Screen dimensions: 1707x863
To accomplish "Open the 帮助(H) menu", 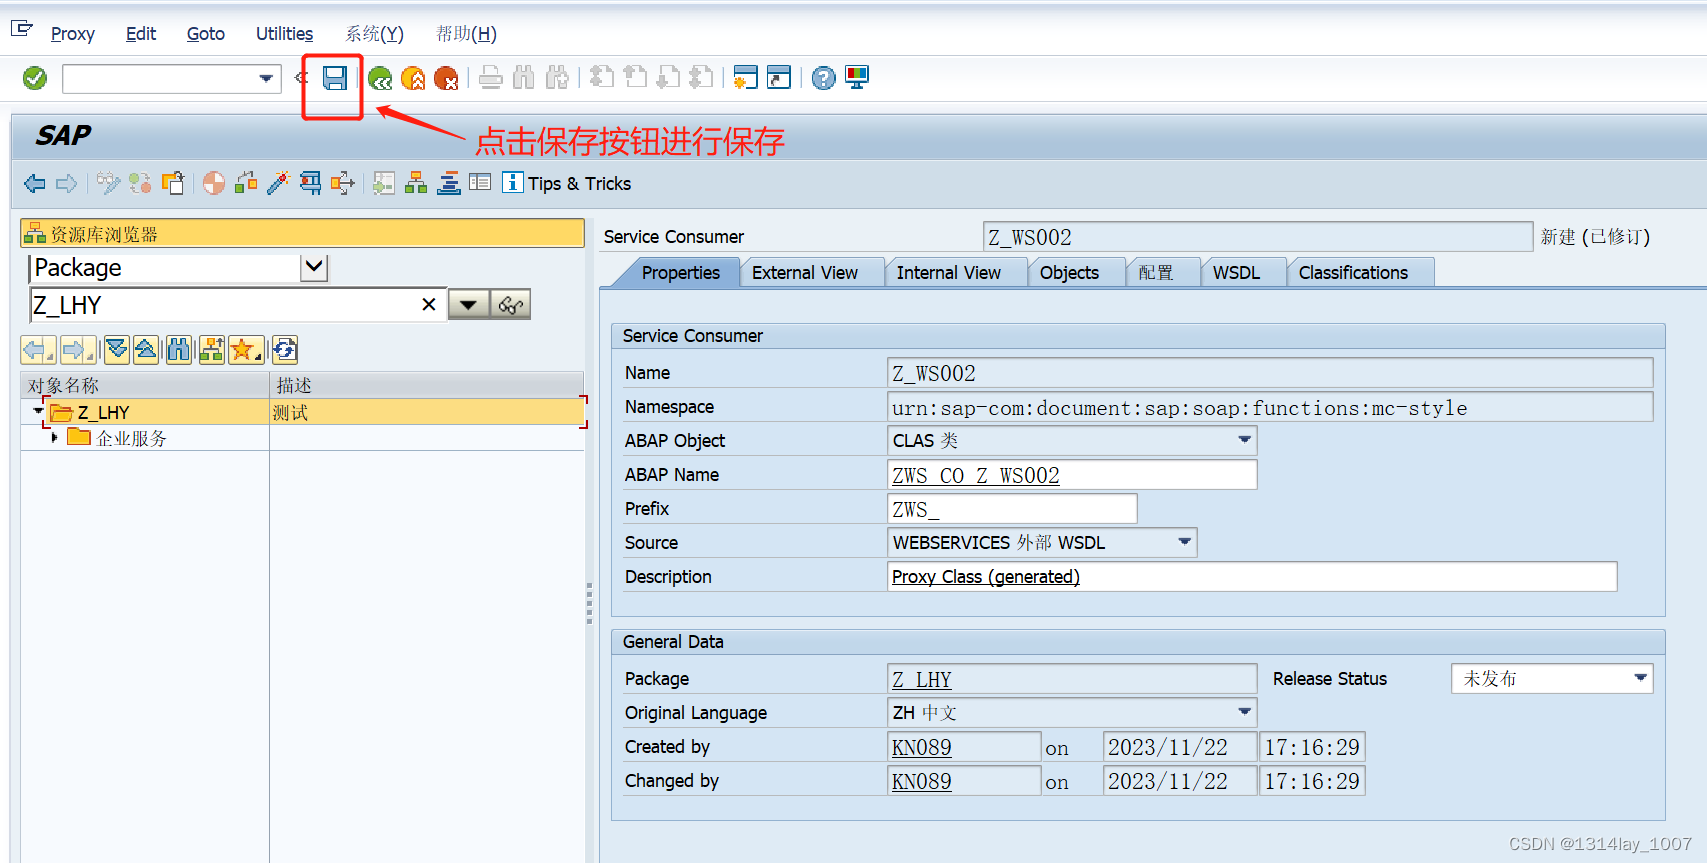I will click(x=466, y=33).
